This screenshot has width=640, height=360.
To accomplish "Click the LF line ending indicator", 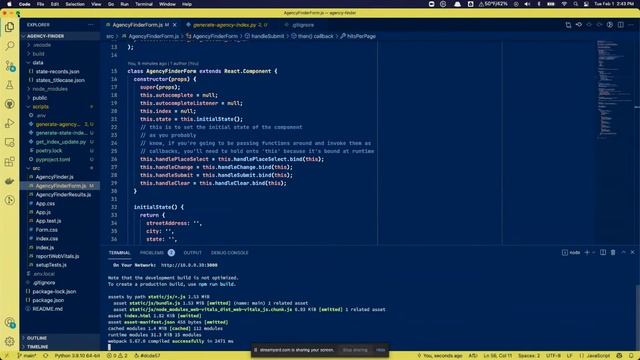I will pos(569,356).
